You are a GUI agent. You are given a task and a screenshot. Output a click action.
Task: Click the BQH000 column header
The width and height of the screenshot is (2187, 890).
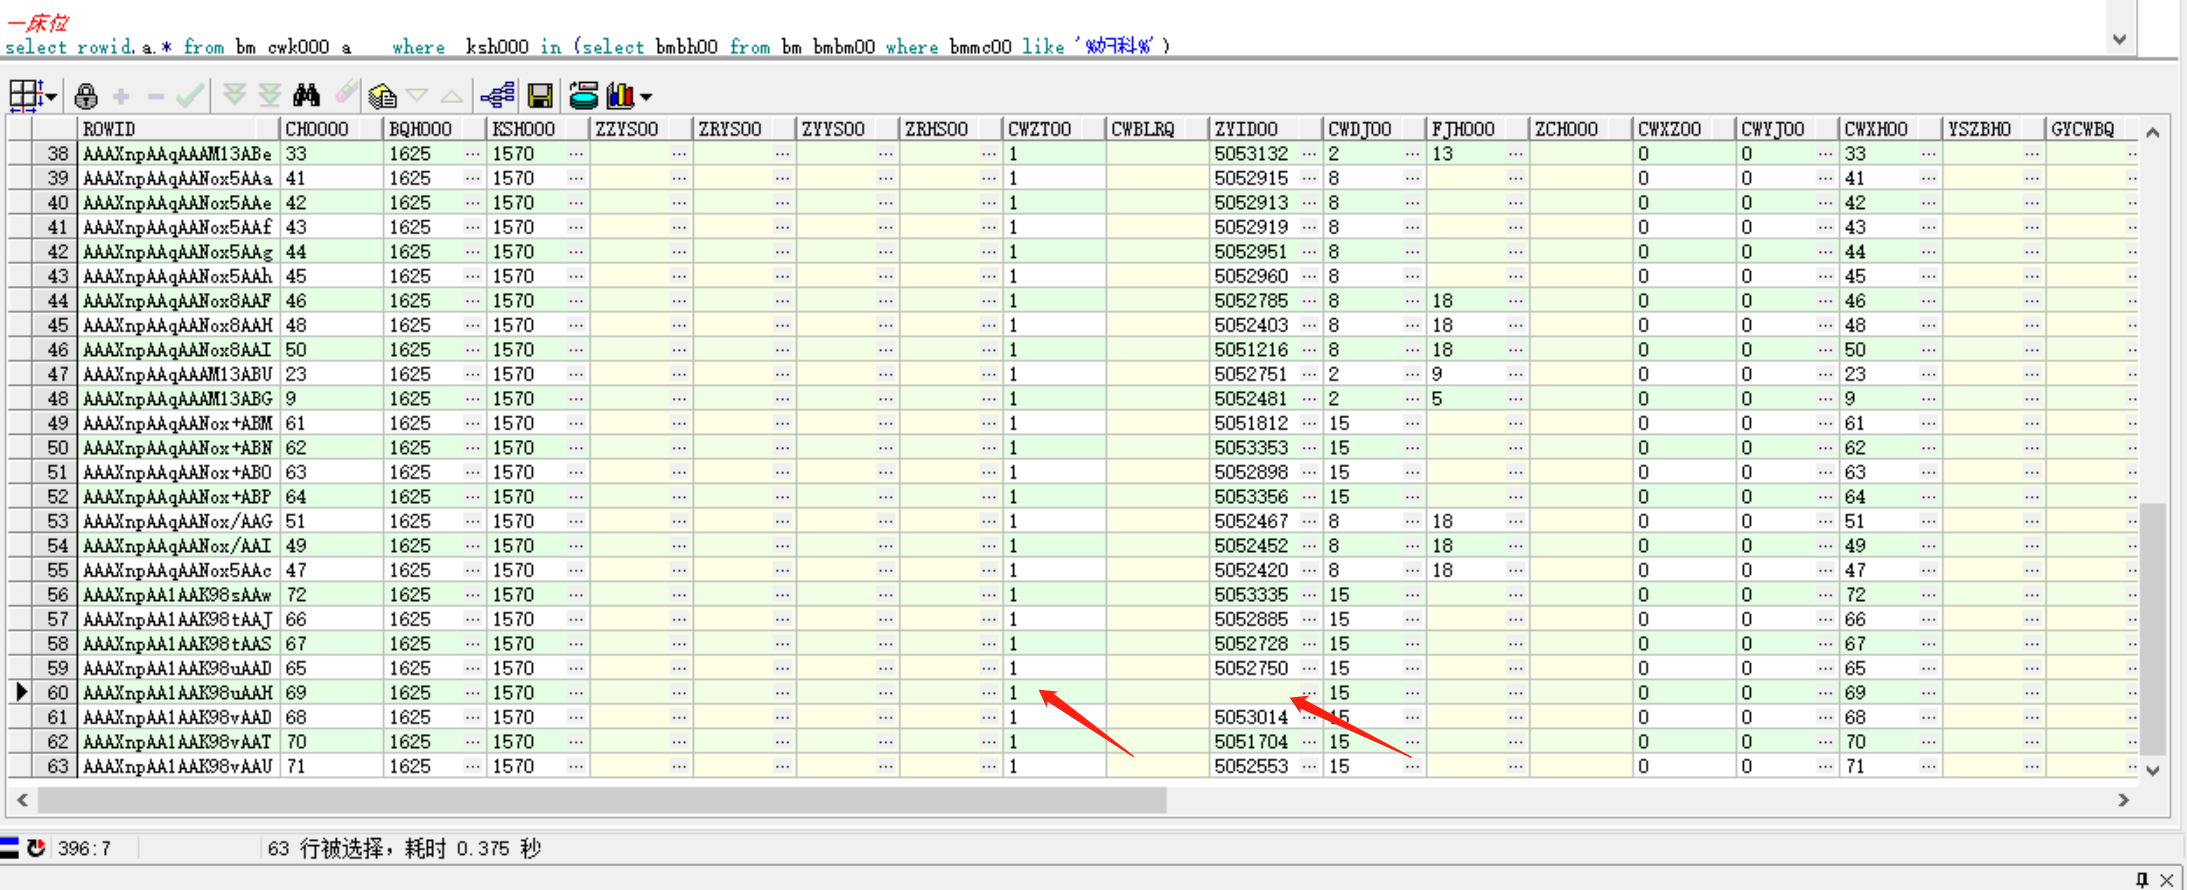click(435, 129)
